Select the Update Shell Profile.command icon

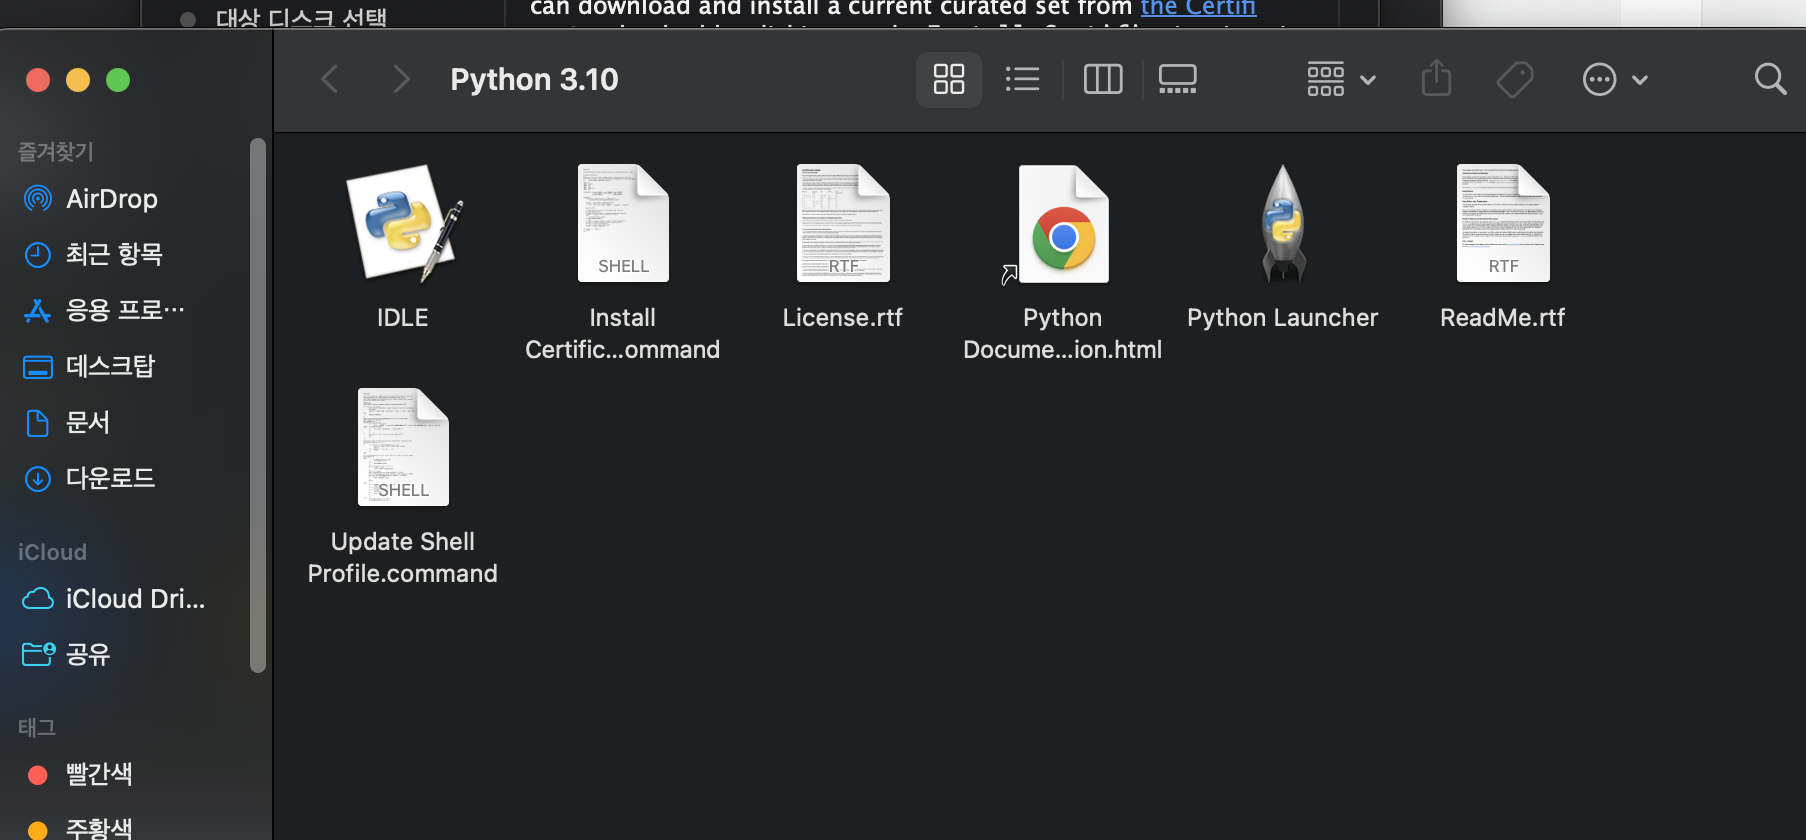coord(403,447)
